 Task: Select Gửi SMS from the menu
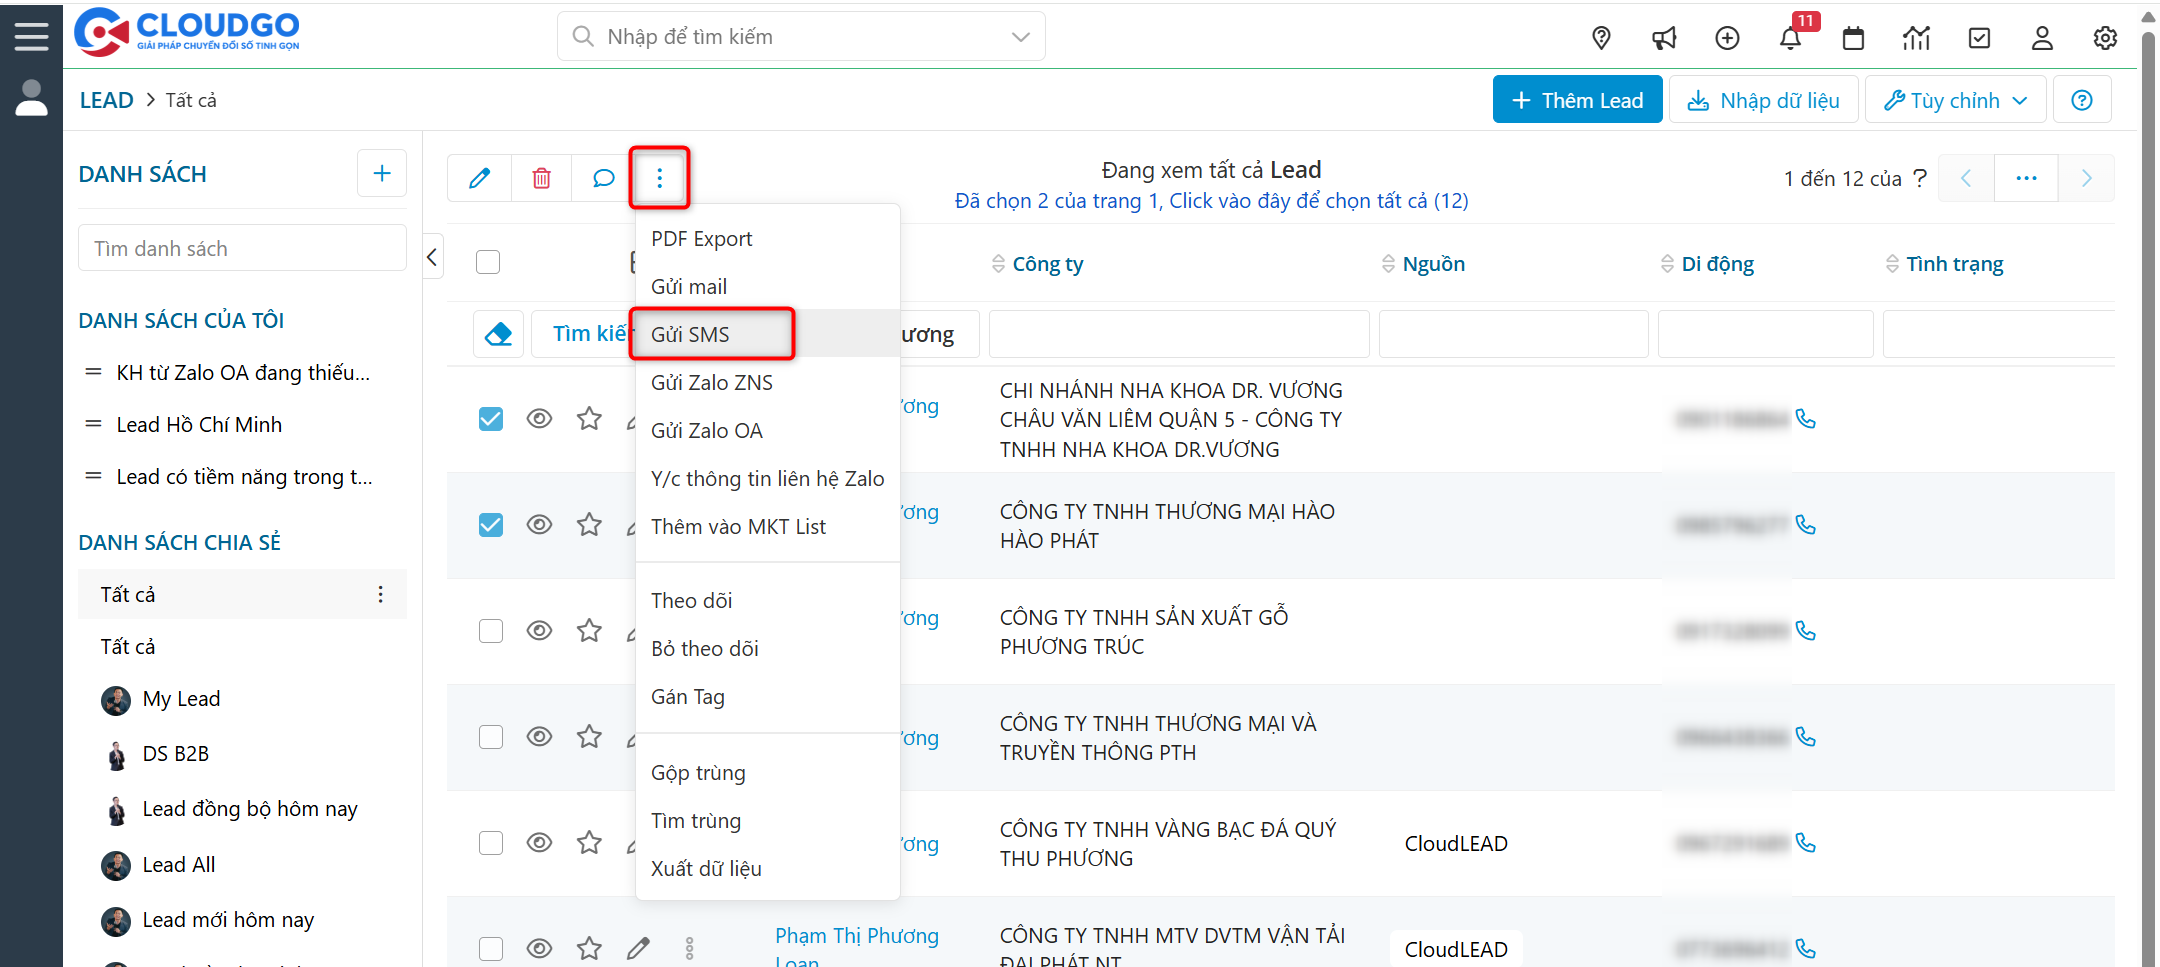[690, 334]
